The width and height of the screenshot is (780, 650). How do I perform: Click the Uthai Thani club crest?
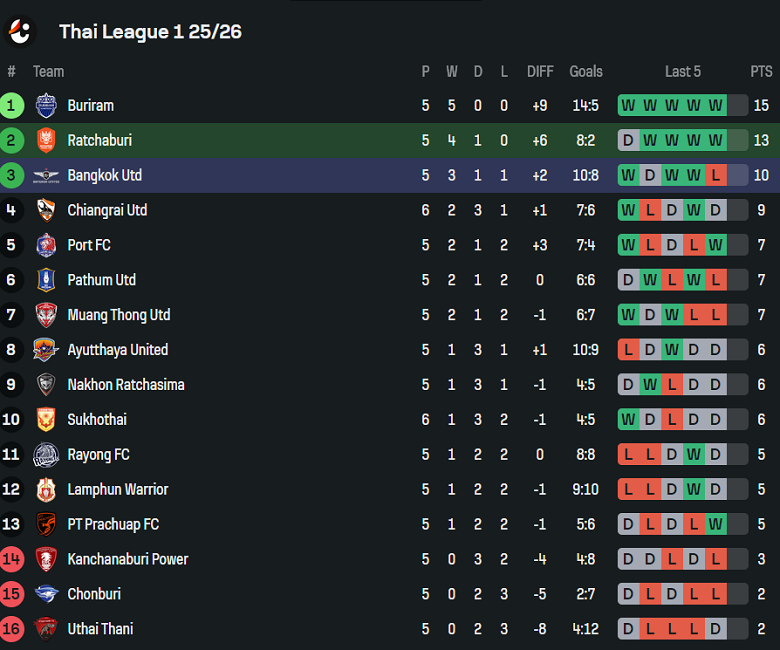pyautogui.click(x=46, y=629)
